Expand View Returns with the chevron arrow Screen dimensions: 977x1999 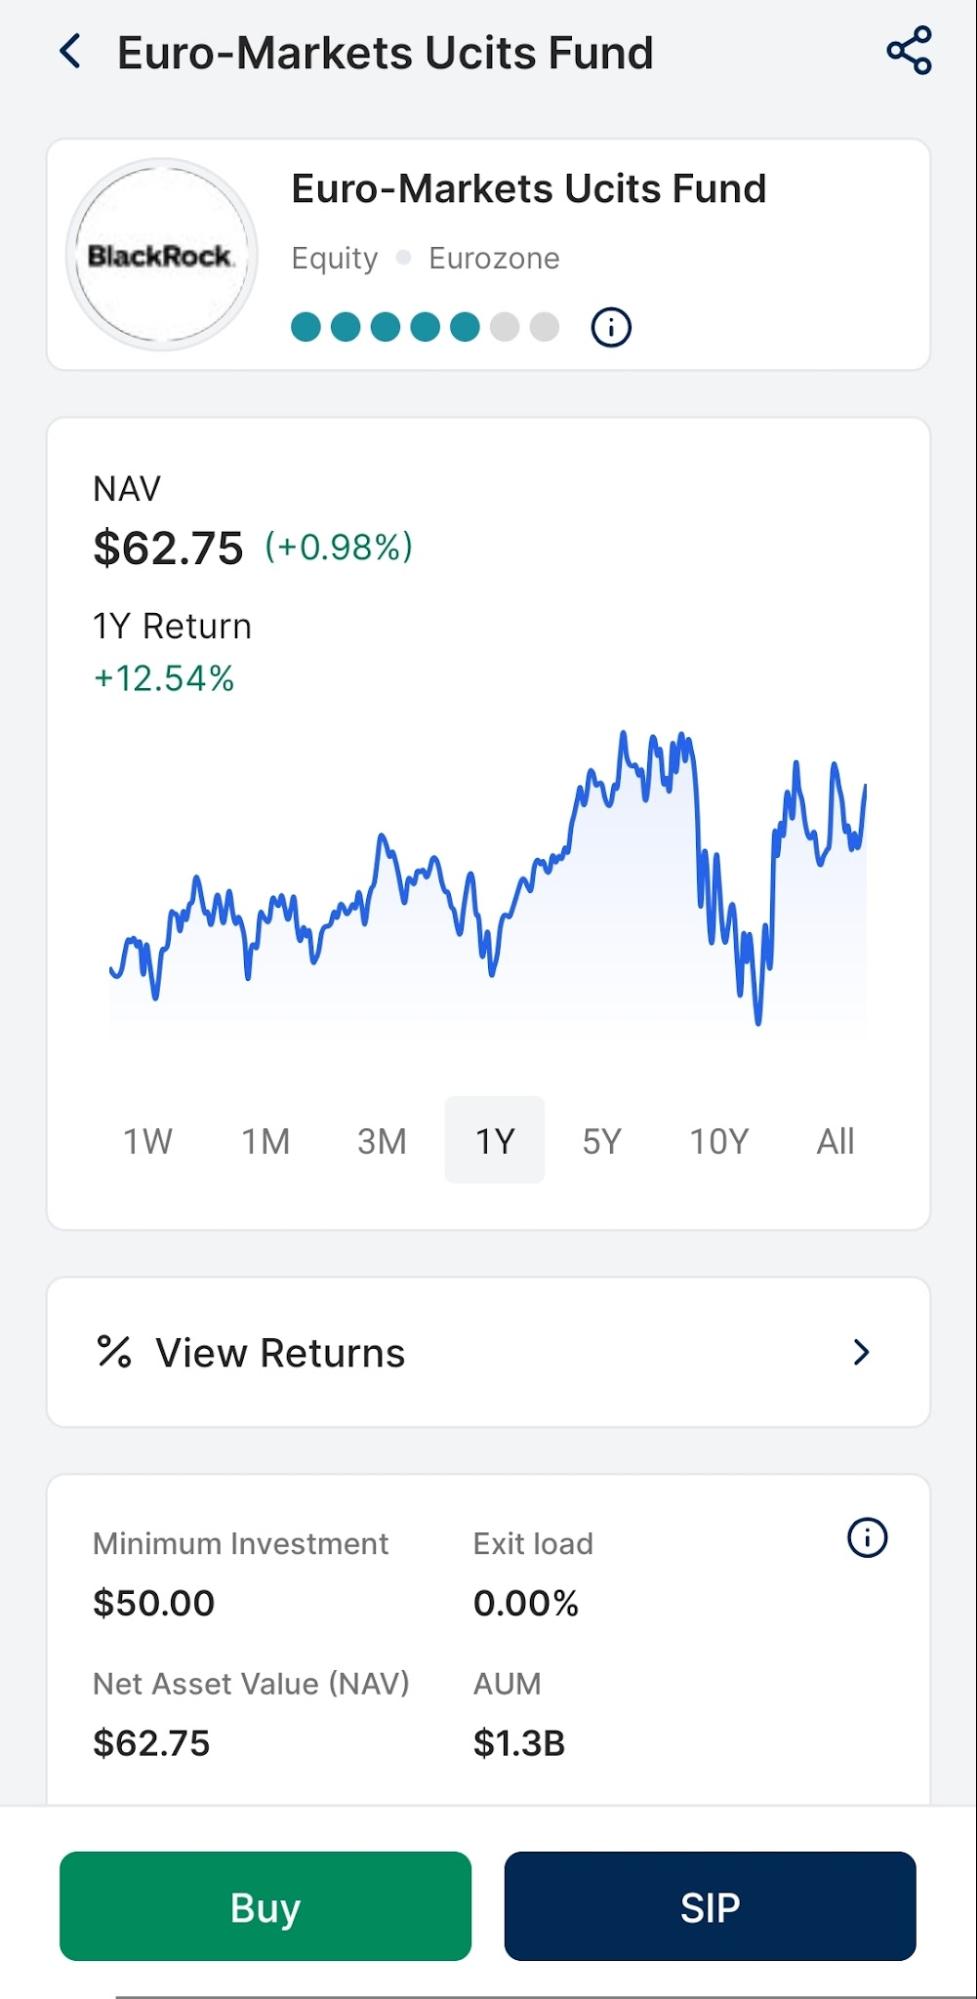(861, 1352)
